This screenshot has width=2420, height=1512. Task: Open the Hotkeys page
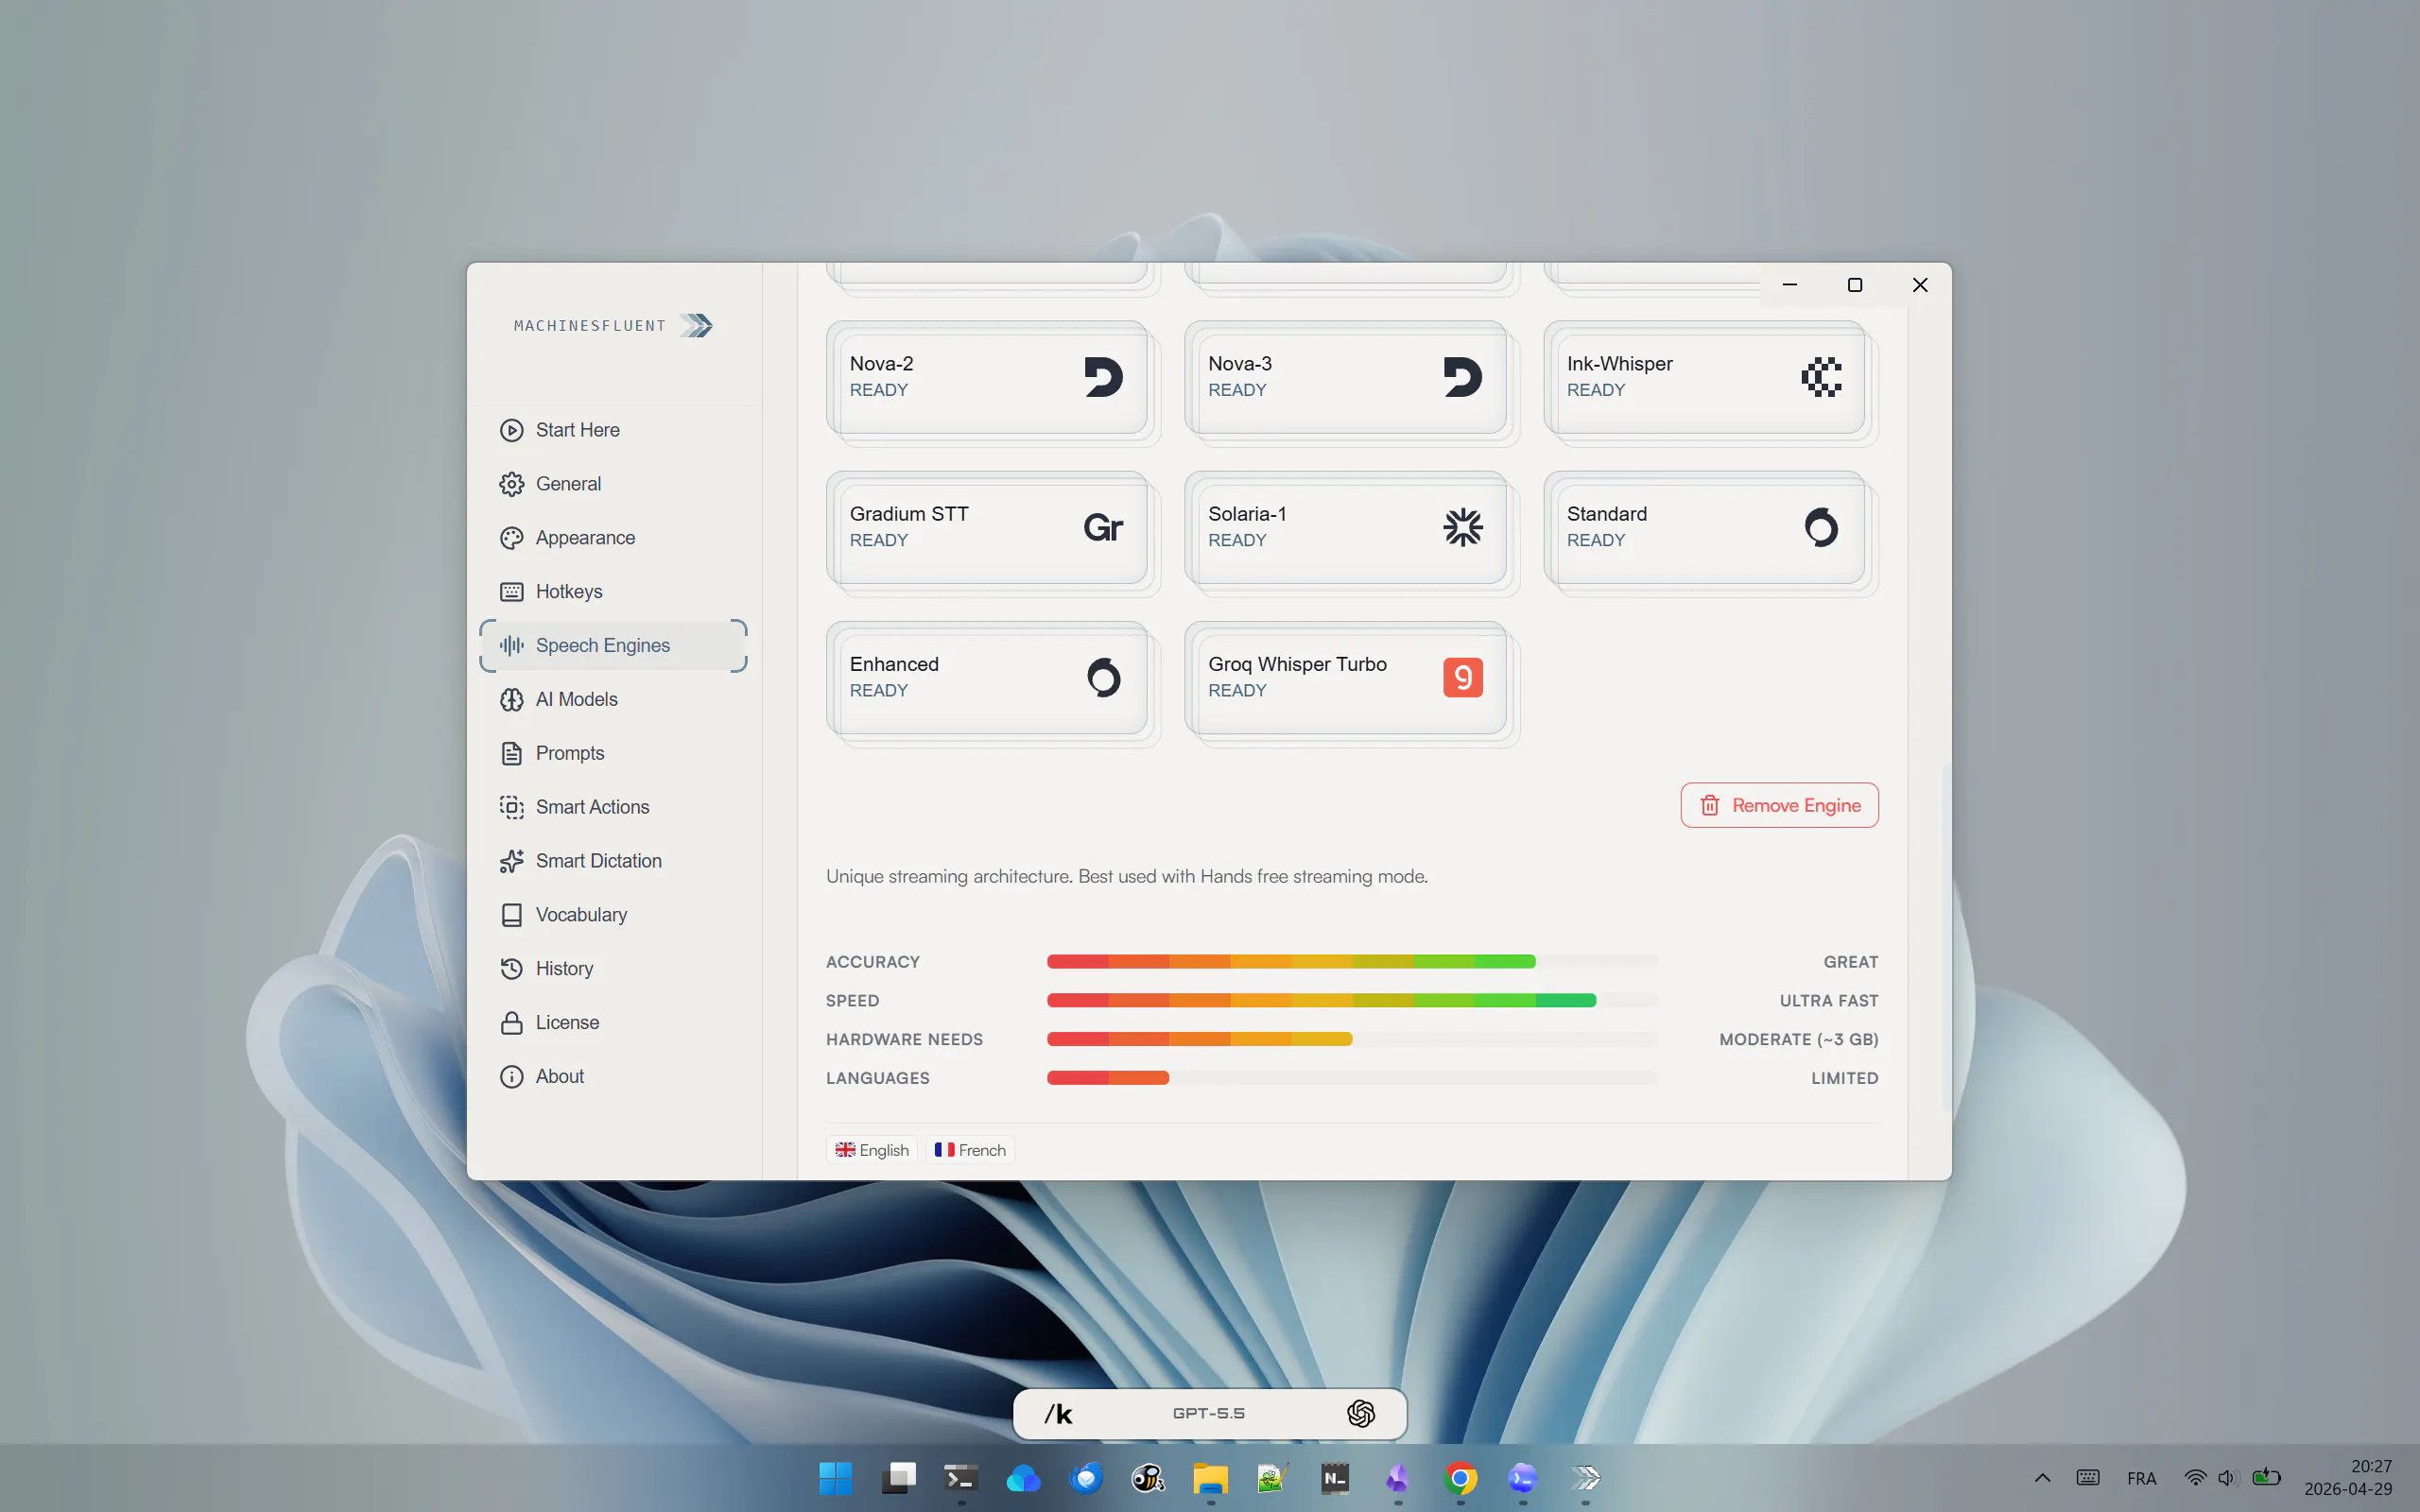613,592
